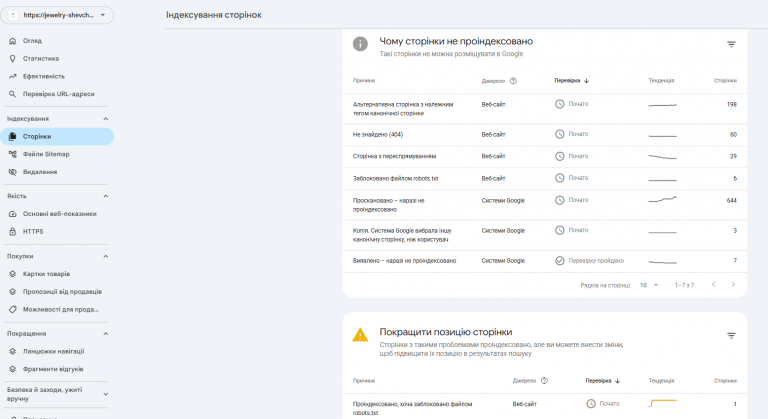Open Перевірка URL-адреси tool
768x419 pixels.
[57, 94]
